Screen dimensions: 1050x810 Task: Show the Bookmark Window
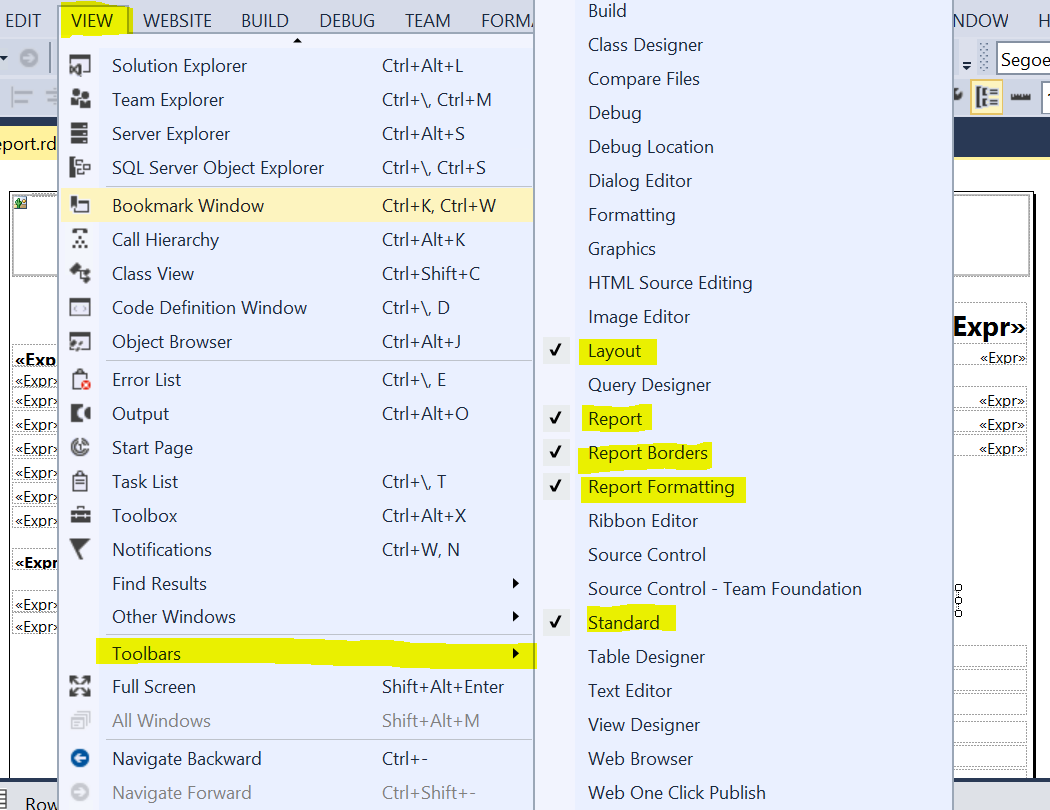pyautogui.click(x=190, y=205)
